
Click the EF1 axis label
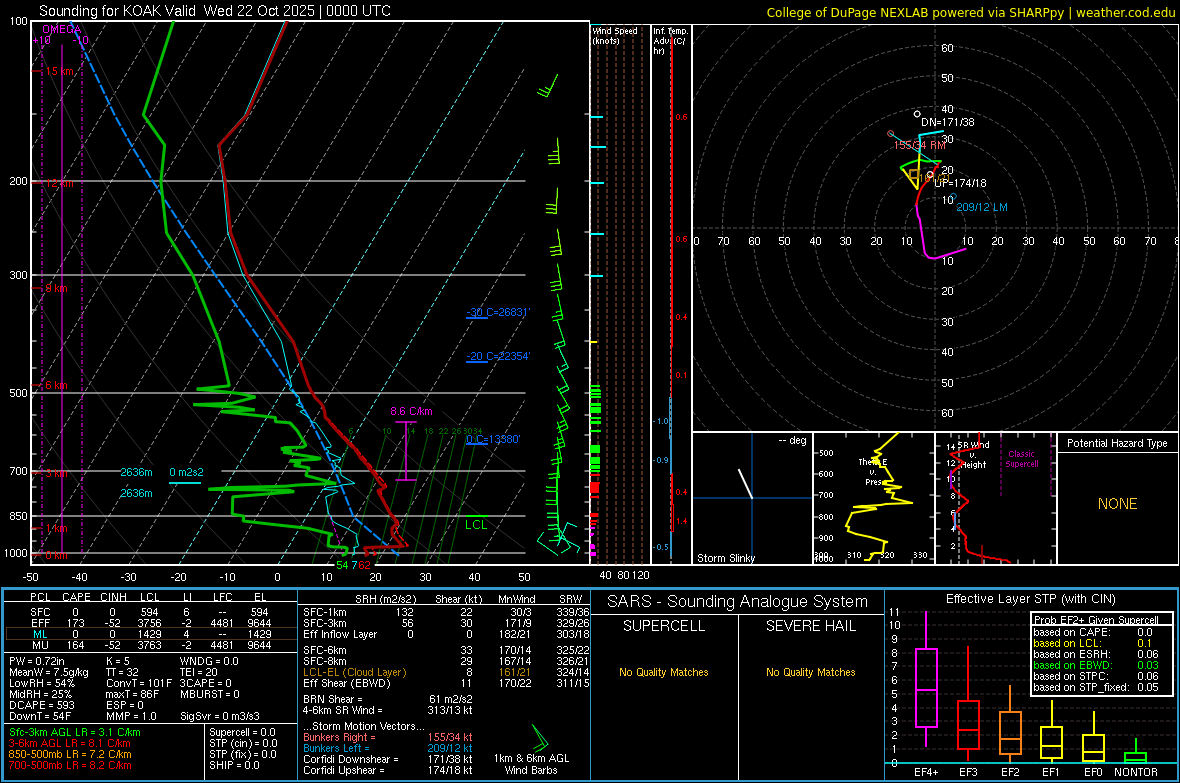tap(1051, 772)
